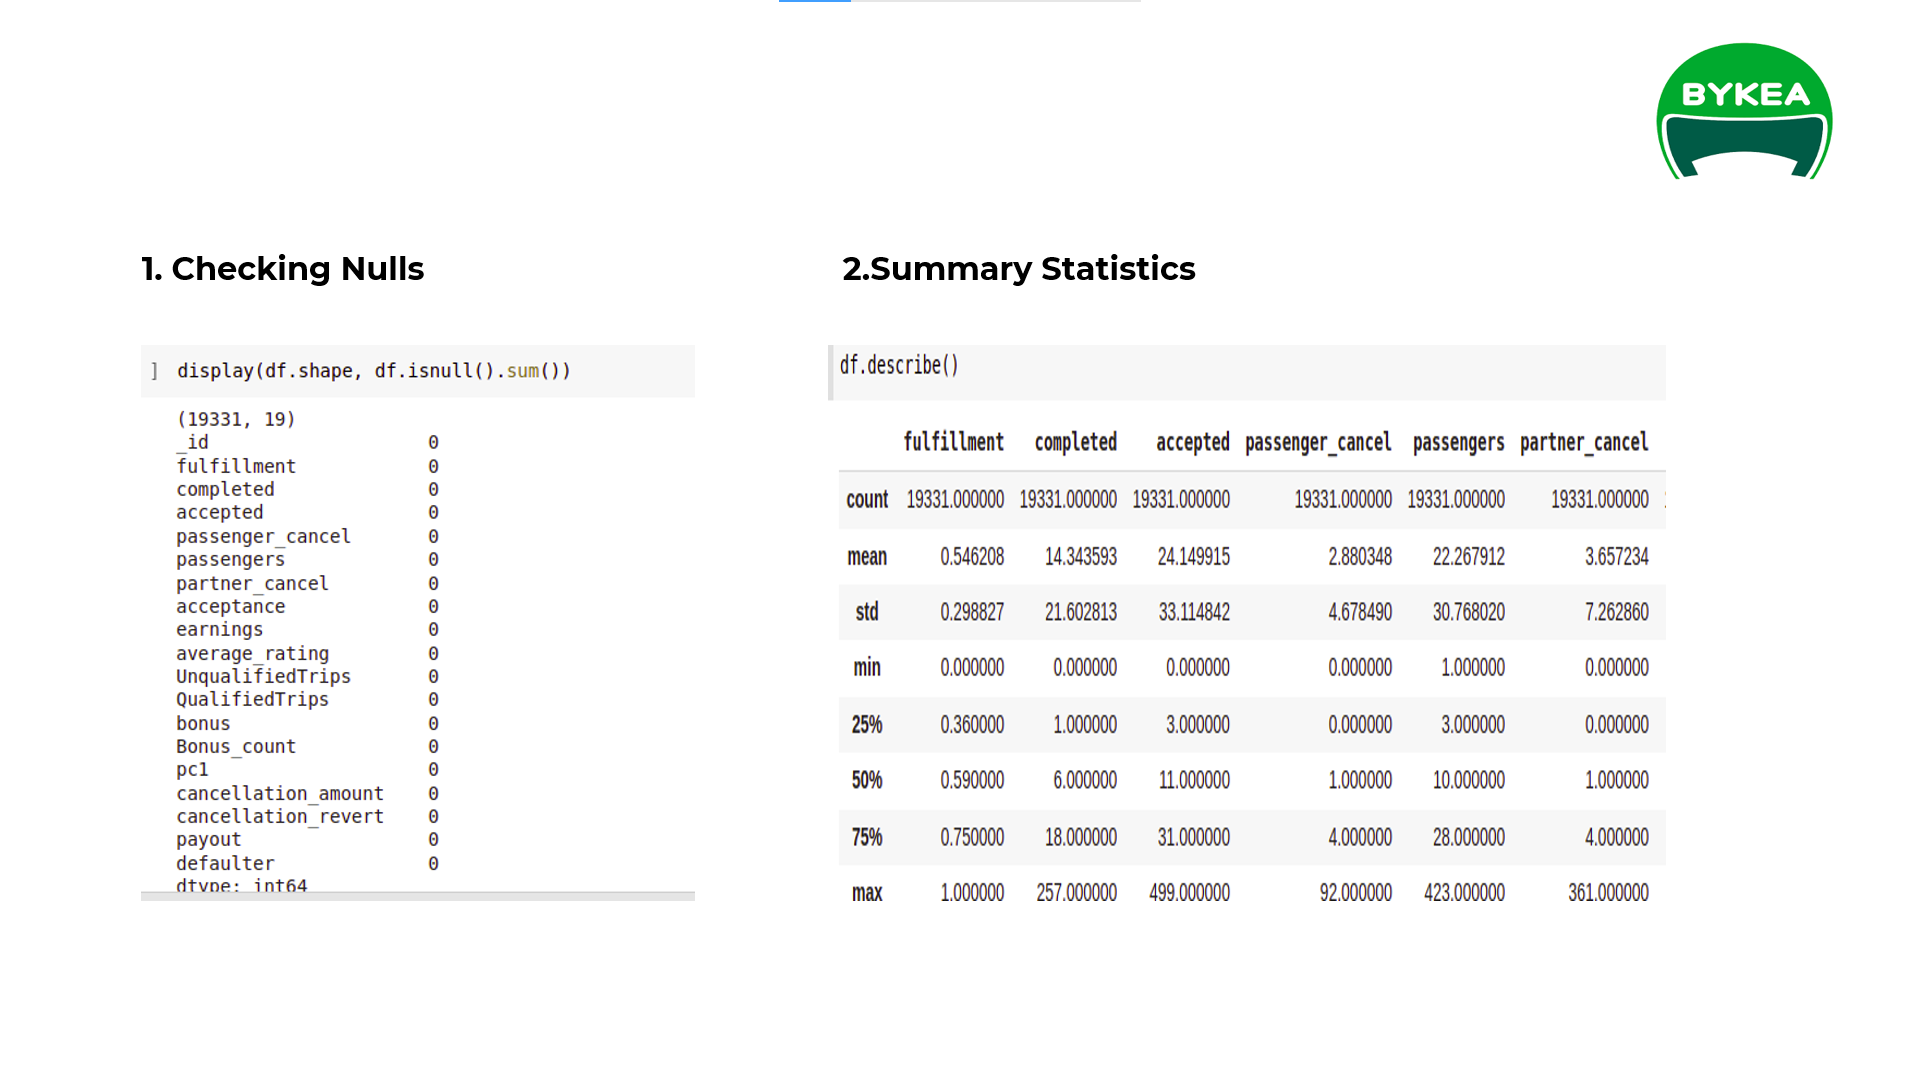Click the dtype: int64 output line
The width and height of the screenshot is (1920, 1080).
point(242,884)
